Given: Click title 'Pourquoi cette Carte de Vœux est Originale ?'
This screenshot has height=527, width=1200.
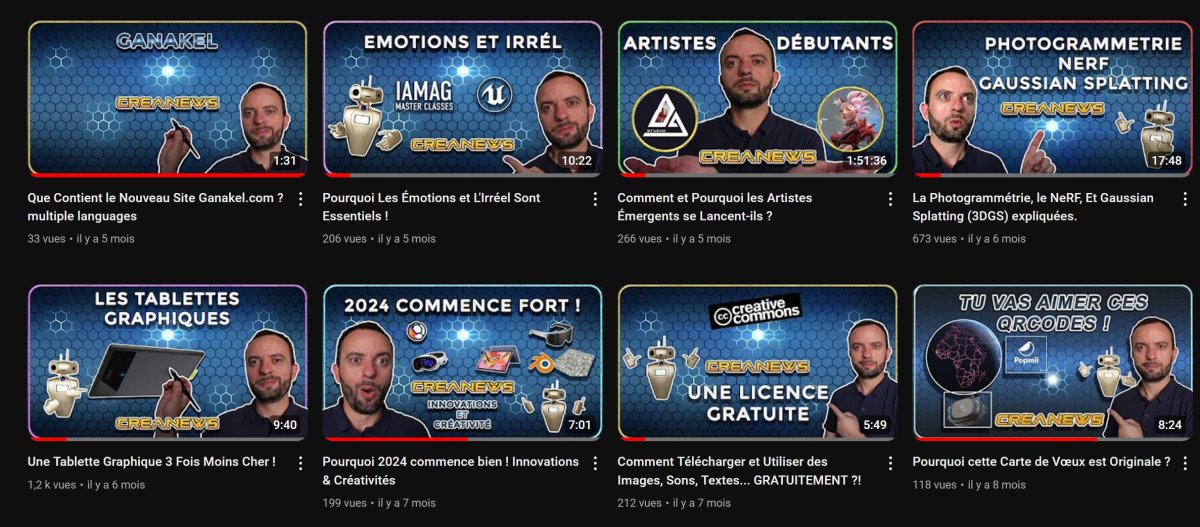Looking at the screenshot, I should [x=1041, y=462].
